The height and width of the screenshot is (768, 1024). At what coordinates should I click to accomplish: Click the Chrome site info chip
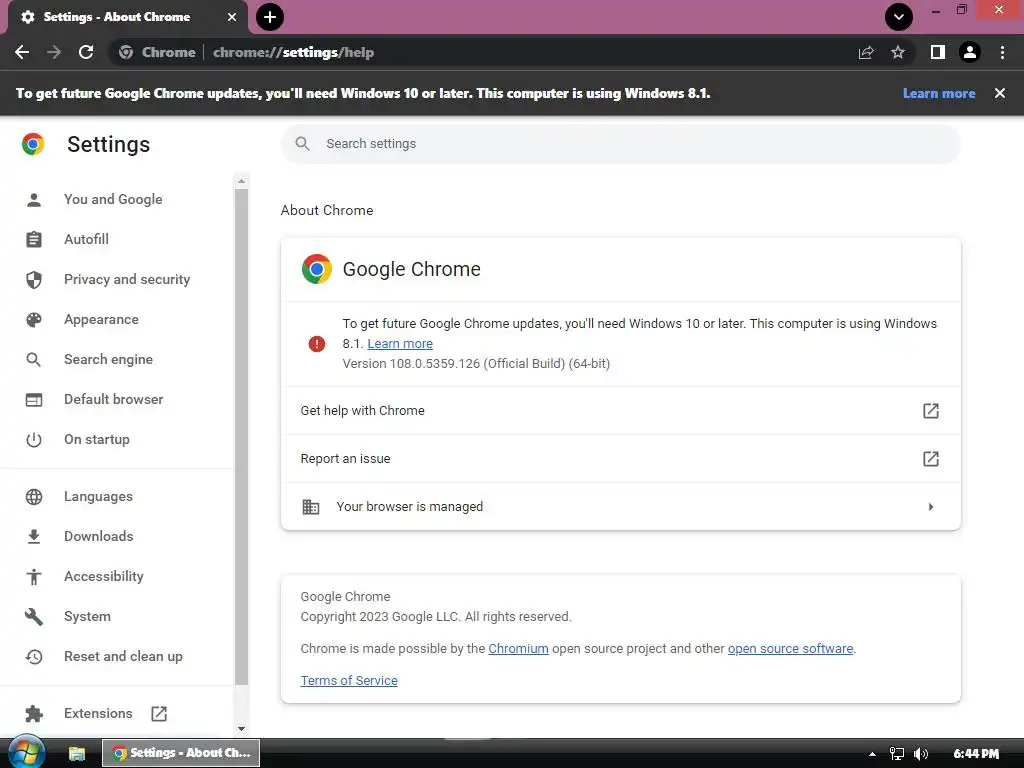[x=157, y=52]
